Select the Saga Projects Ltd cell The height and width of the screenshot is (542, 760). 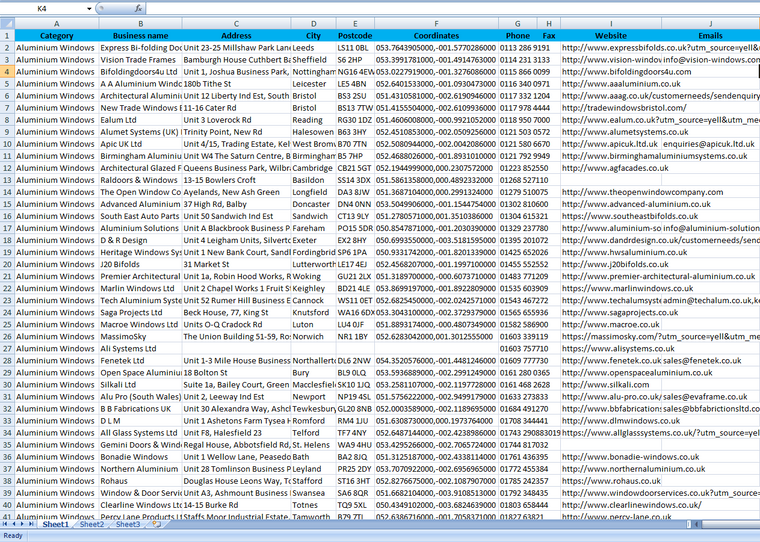[x=141, y=312]
